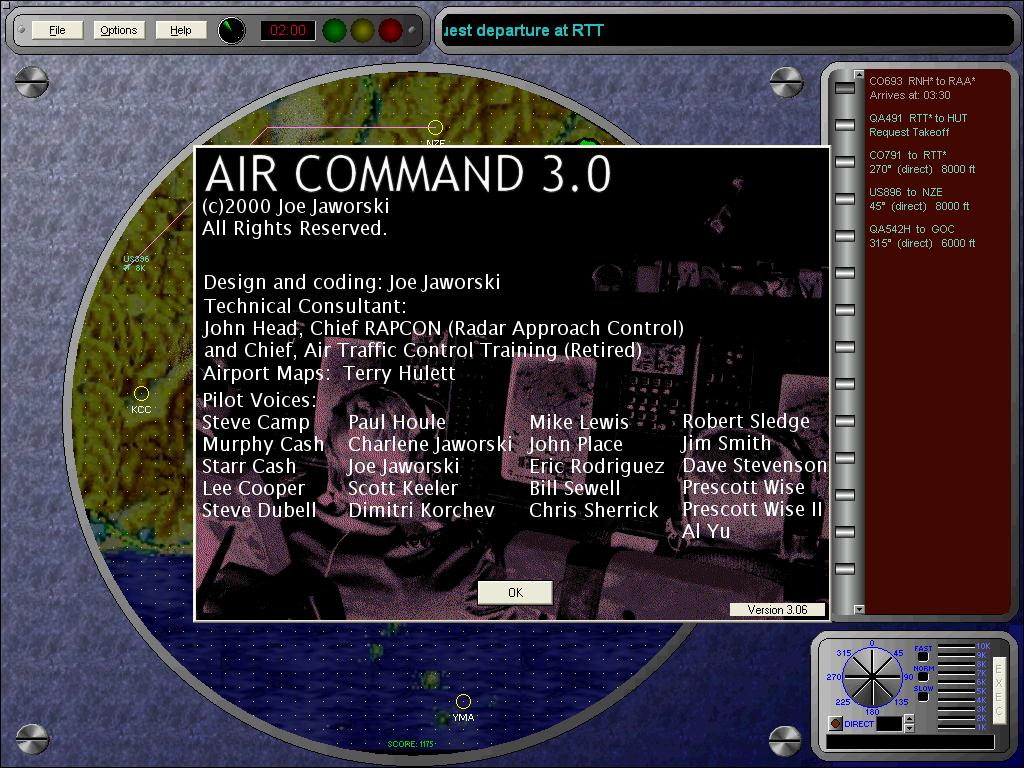Select the NORM speed option
The height and width of the screenshot is (768, 1024).
pyautogui.click(x=923, y=677)
